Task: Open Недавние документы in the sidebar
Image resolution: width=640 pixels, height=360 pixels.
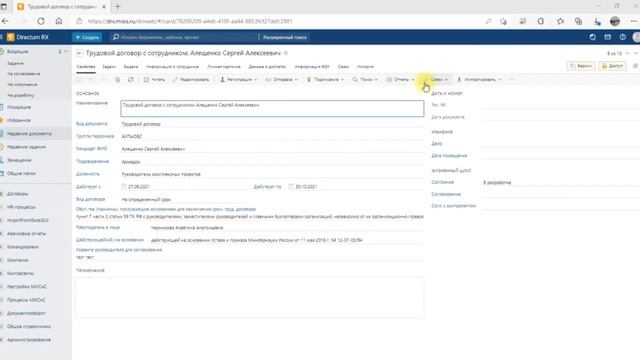Action: click(29, 133)
